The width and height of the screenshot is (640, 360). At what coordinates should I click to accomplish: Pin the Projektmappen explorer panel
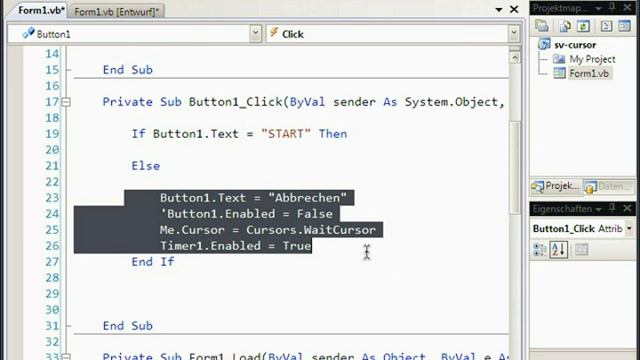pos(612,7)
